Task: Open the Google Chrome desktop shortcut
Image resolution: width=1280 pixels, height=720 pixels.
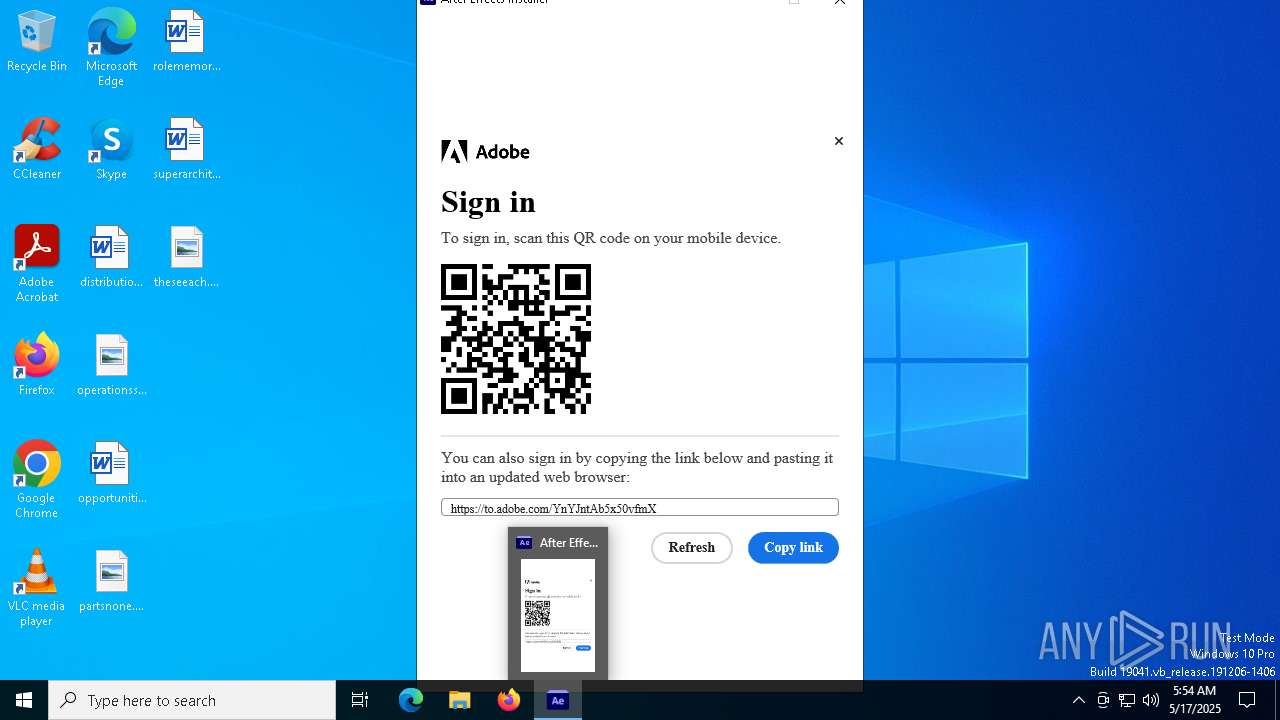Action: point(37,480)
